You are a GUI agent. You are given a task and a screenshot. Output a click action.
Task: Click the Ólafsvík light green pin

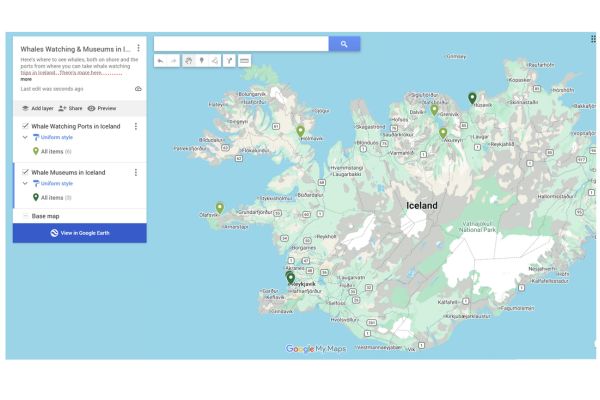point(220,208)
